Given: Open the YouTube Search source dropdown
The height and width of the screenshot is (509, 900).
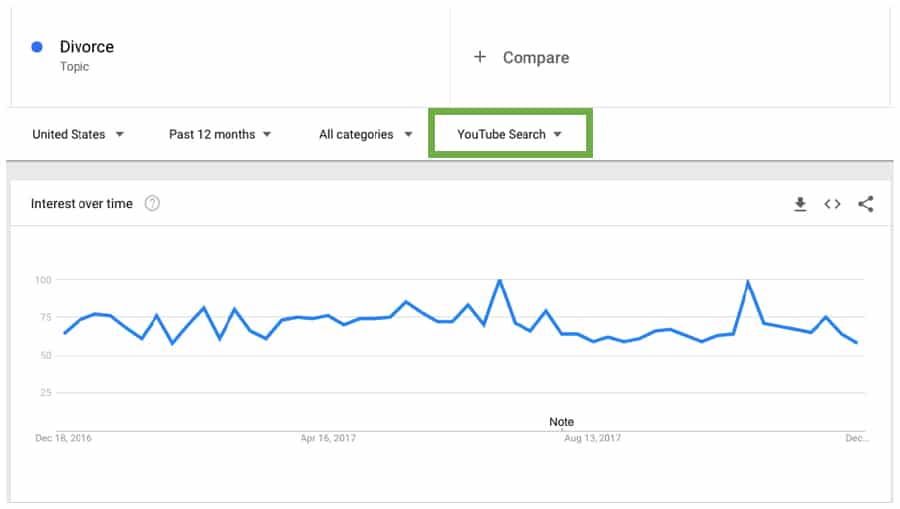Looking at the screenshot, I should [510, 134].
